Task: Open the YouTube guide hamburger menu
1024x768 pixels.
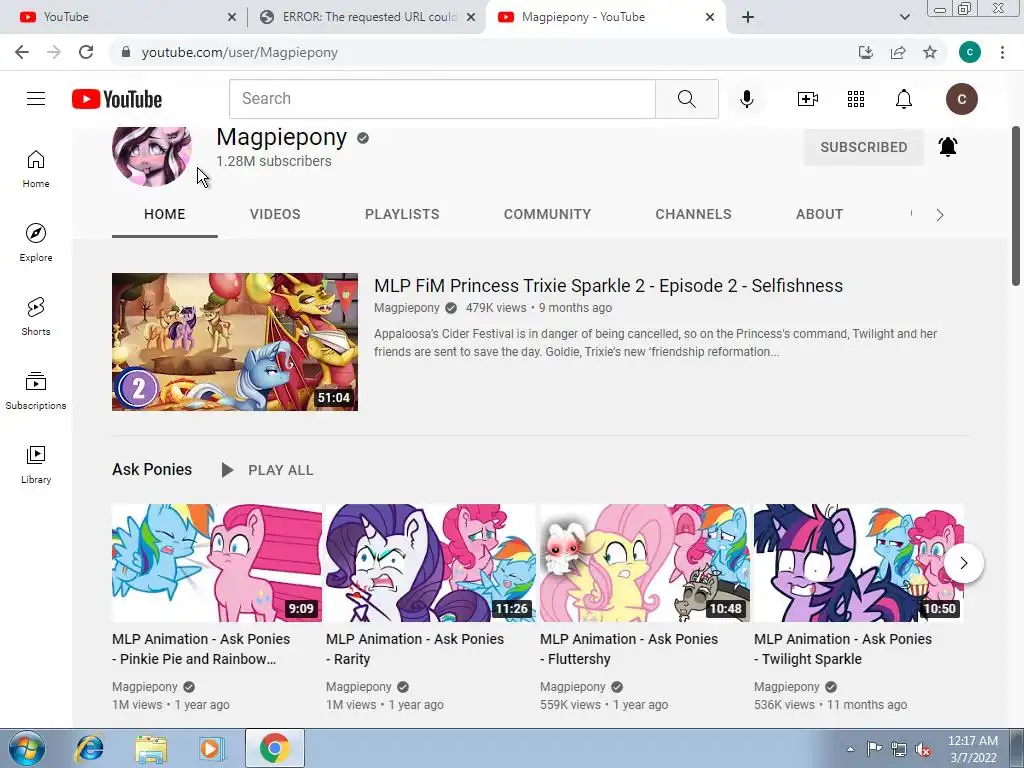Action: pyautogui.click(x=36, y=99)
